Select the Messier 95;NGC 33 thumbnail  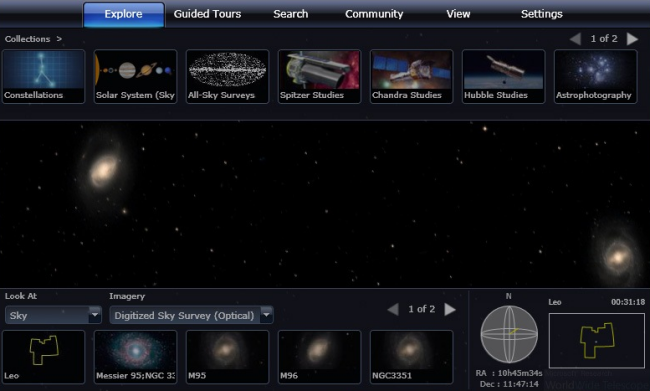point(136,357)
